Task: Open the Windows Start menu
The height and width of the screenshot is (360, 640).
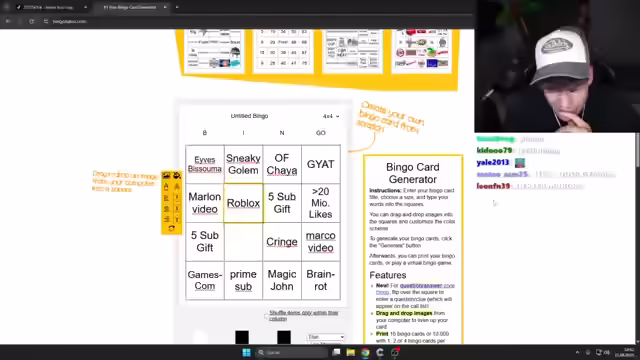Action: [x=247, y=352]
